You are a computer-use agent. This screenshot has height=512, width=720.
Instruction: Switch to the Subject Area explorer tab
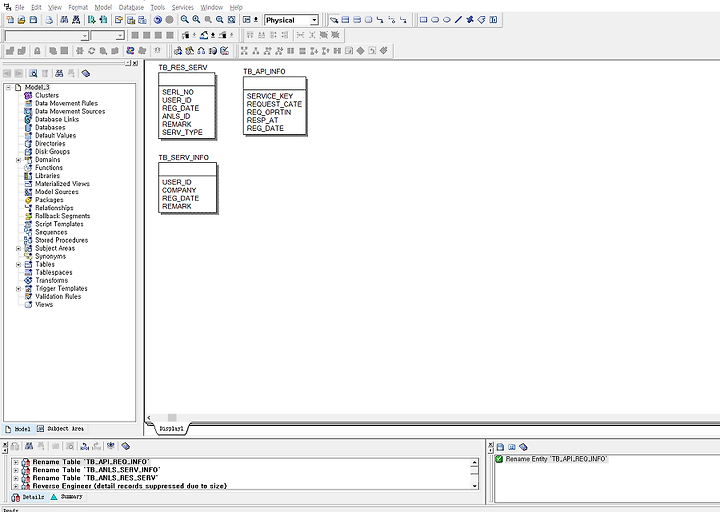pos(60,429)
